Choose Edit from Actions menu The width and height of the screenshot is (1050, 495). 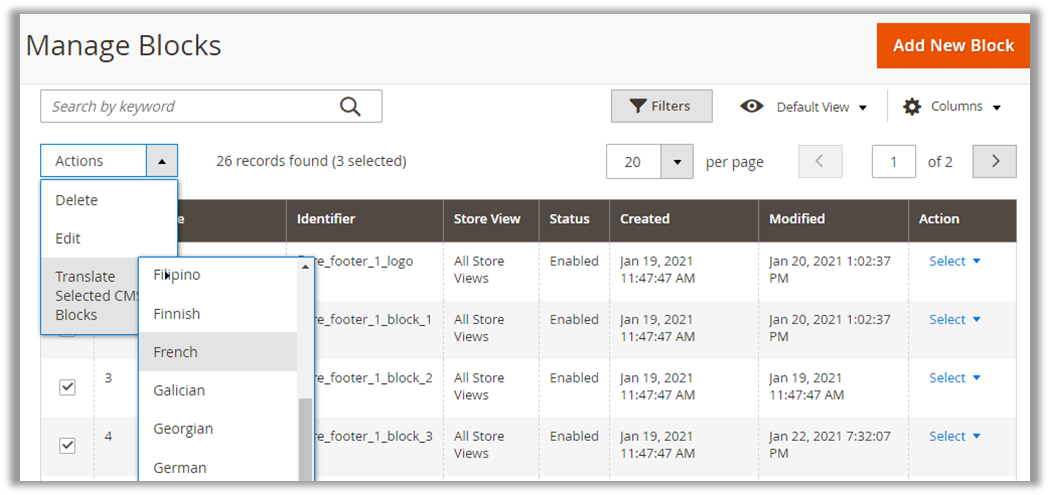point(68,238)
